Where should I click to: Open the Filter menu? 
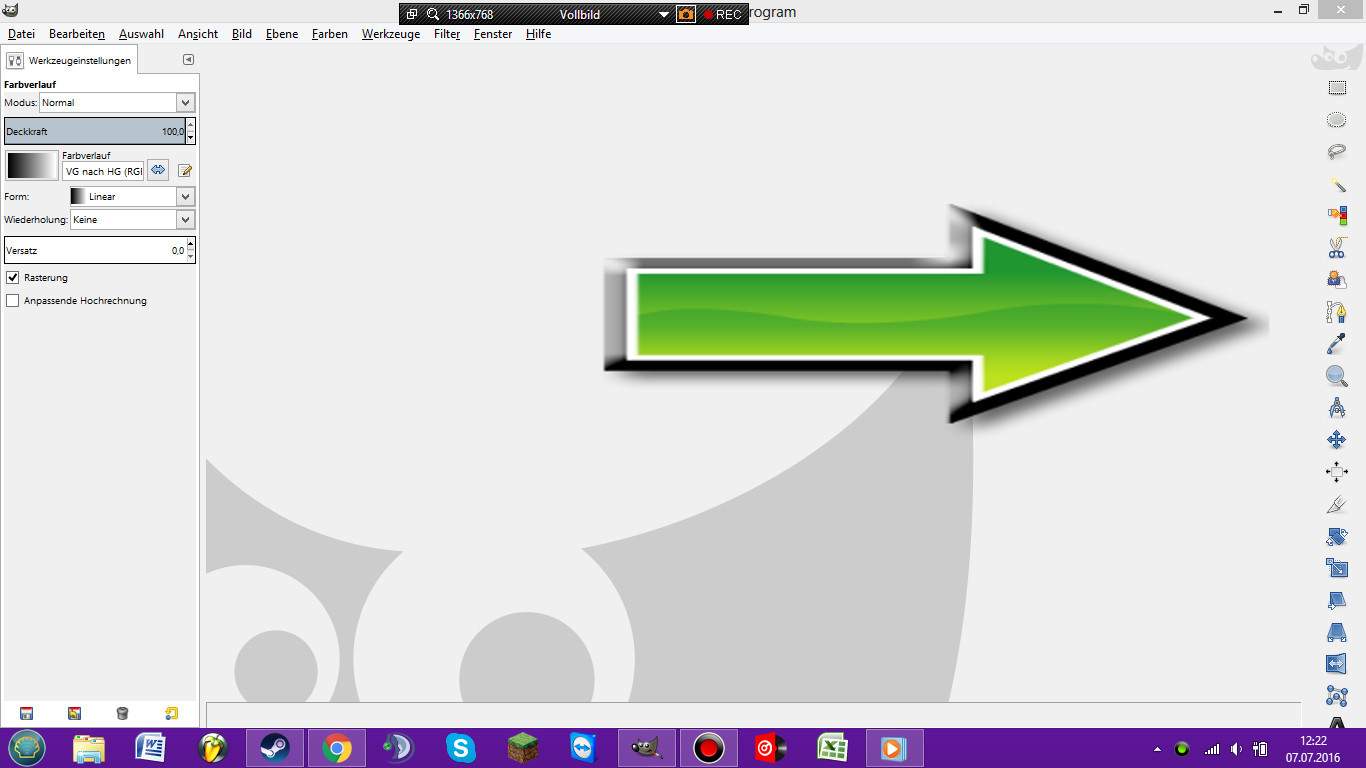tap(447, 34)
